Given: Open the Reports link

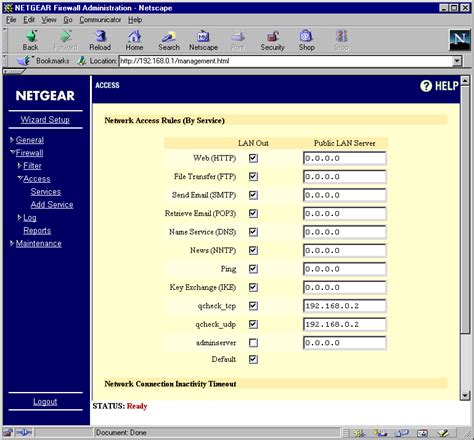Looking at the screenshot, I should (37, 231).
